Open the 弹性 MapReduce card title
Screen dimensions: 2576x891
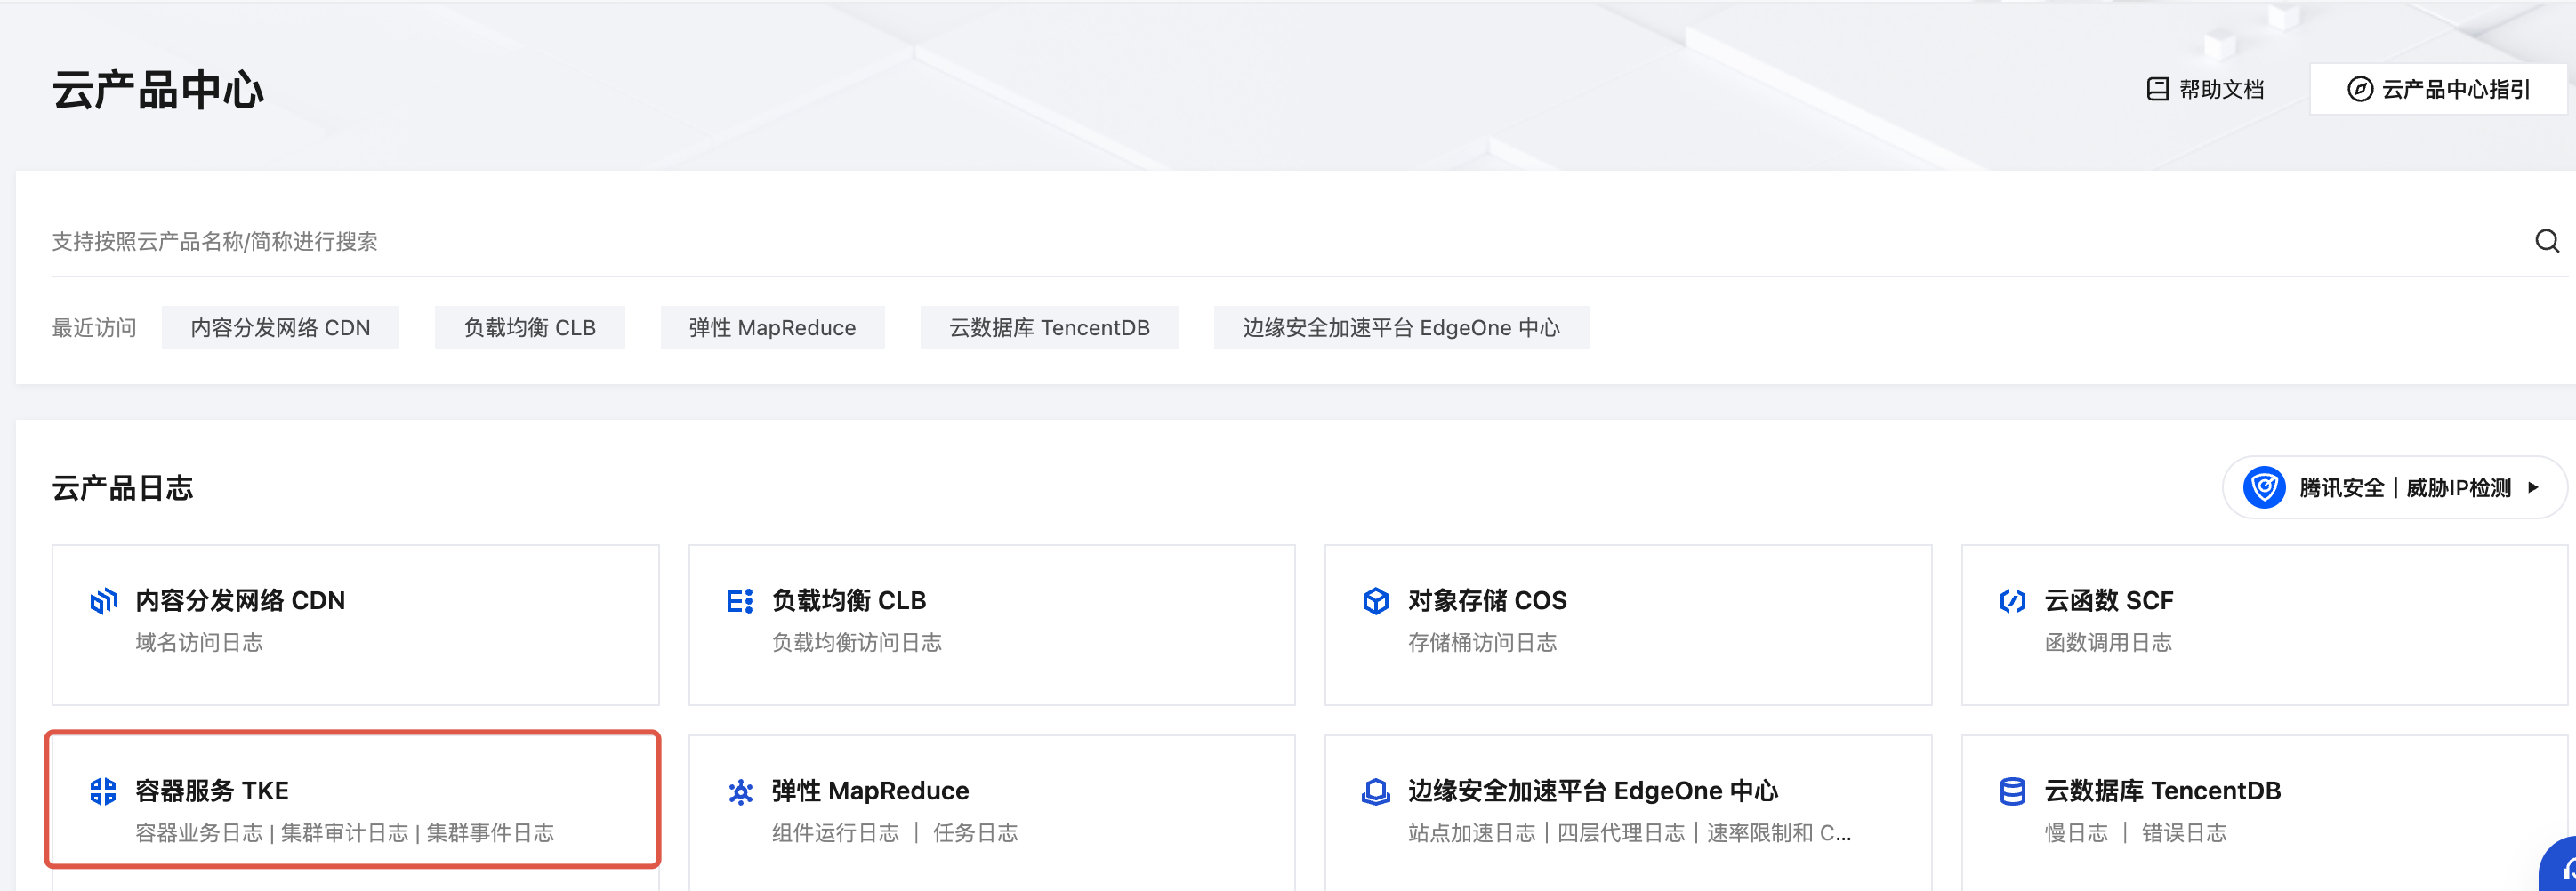(870, 791)
